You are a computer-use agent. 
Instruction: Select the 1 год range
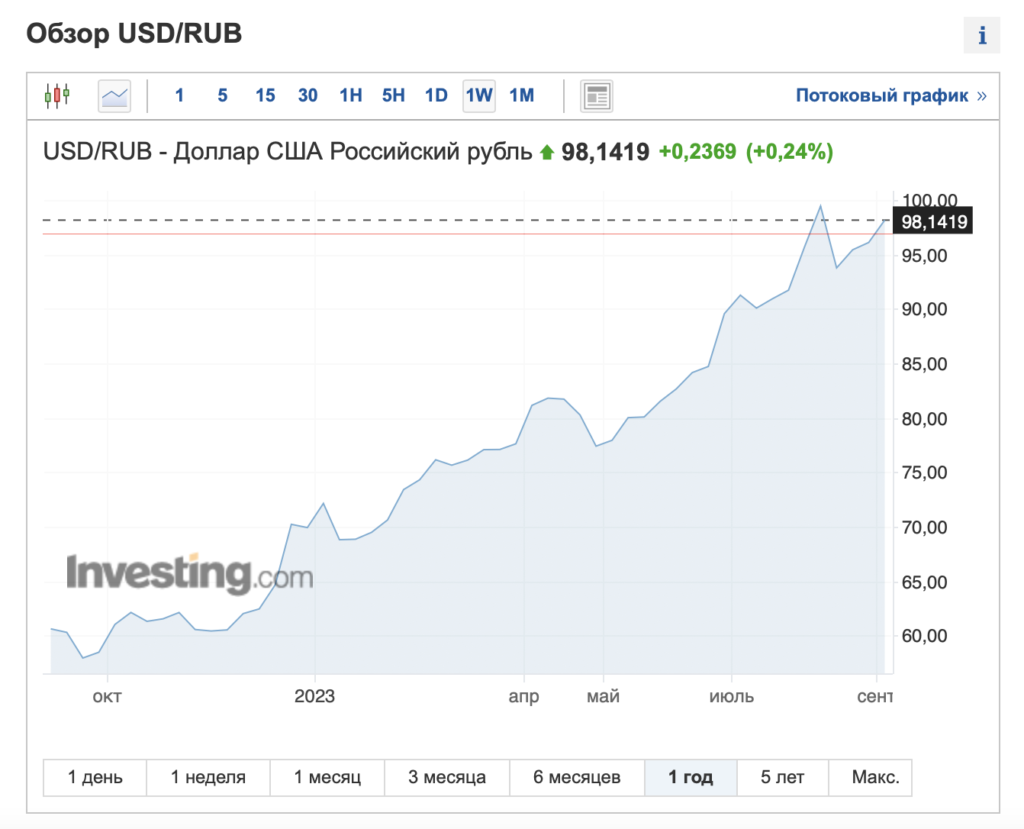[x=691, y=777]
